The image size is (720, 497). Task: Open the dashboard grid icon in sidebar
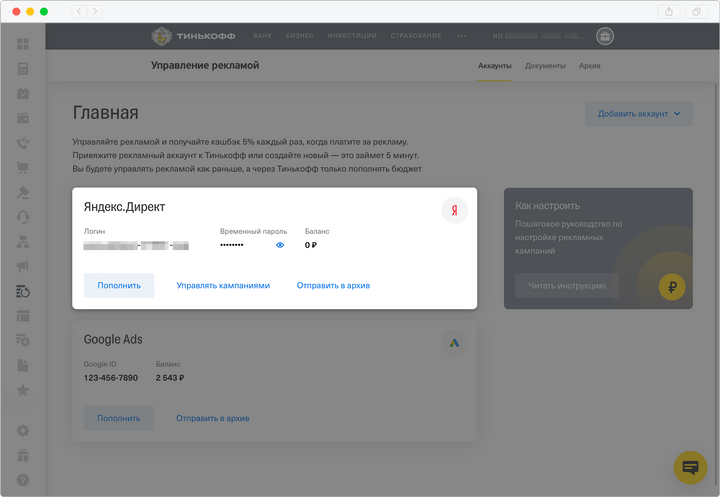(x=22, y=44)
